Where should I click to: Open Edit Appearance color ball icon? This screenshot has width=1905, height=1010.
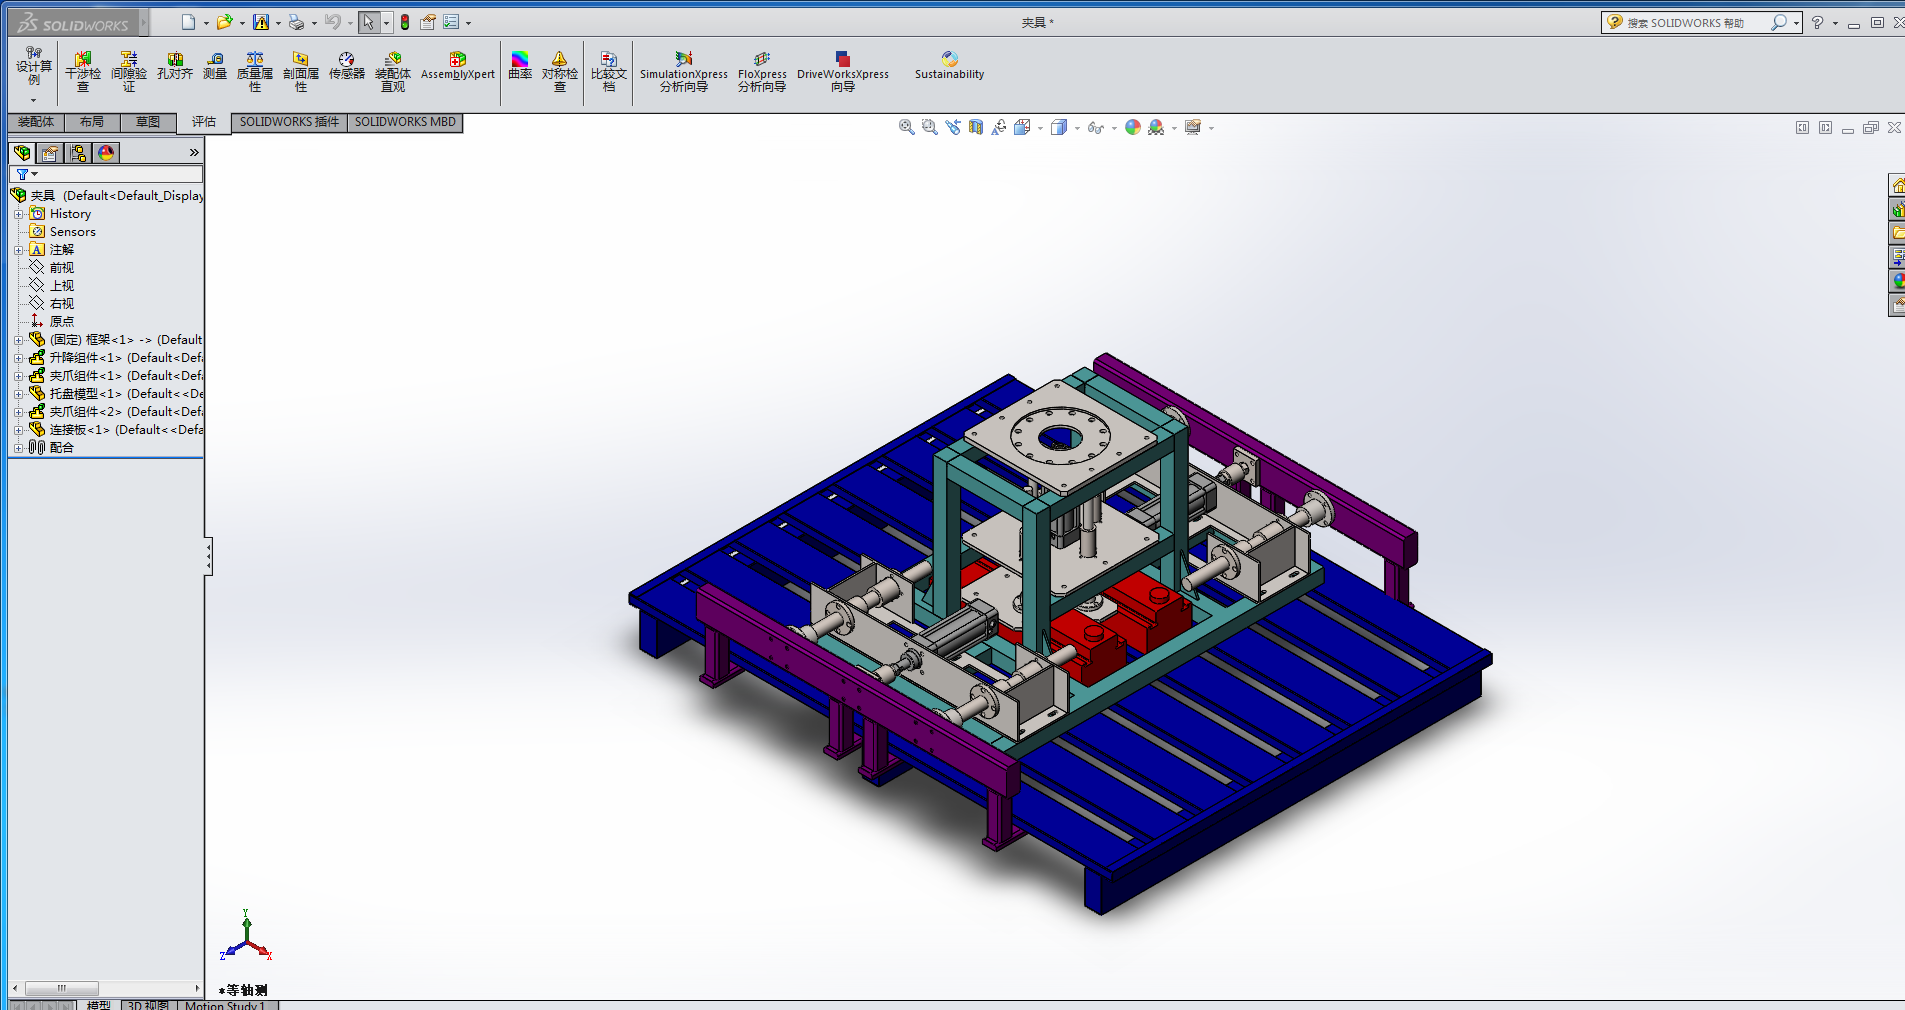1133,128
